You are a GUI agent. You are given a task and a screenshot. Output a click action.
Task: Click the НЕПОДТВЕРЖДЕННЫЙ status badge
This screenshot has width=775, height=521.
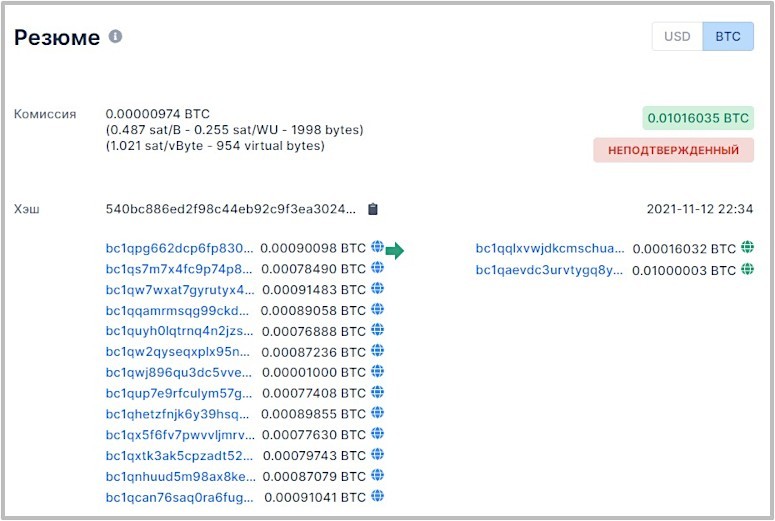pos(674,150)
